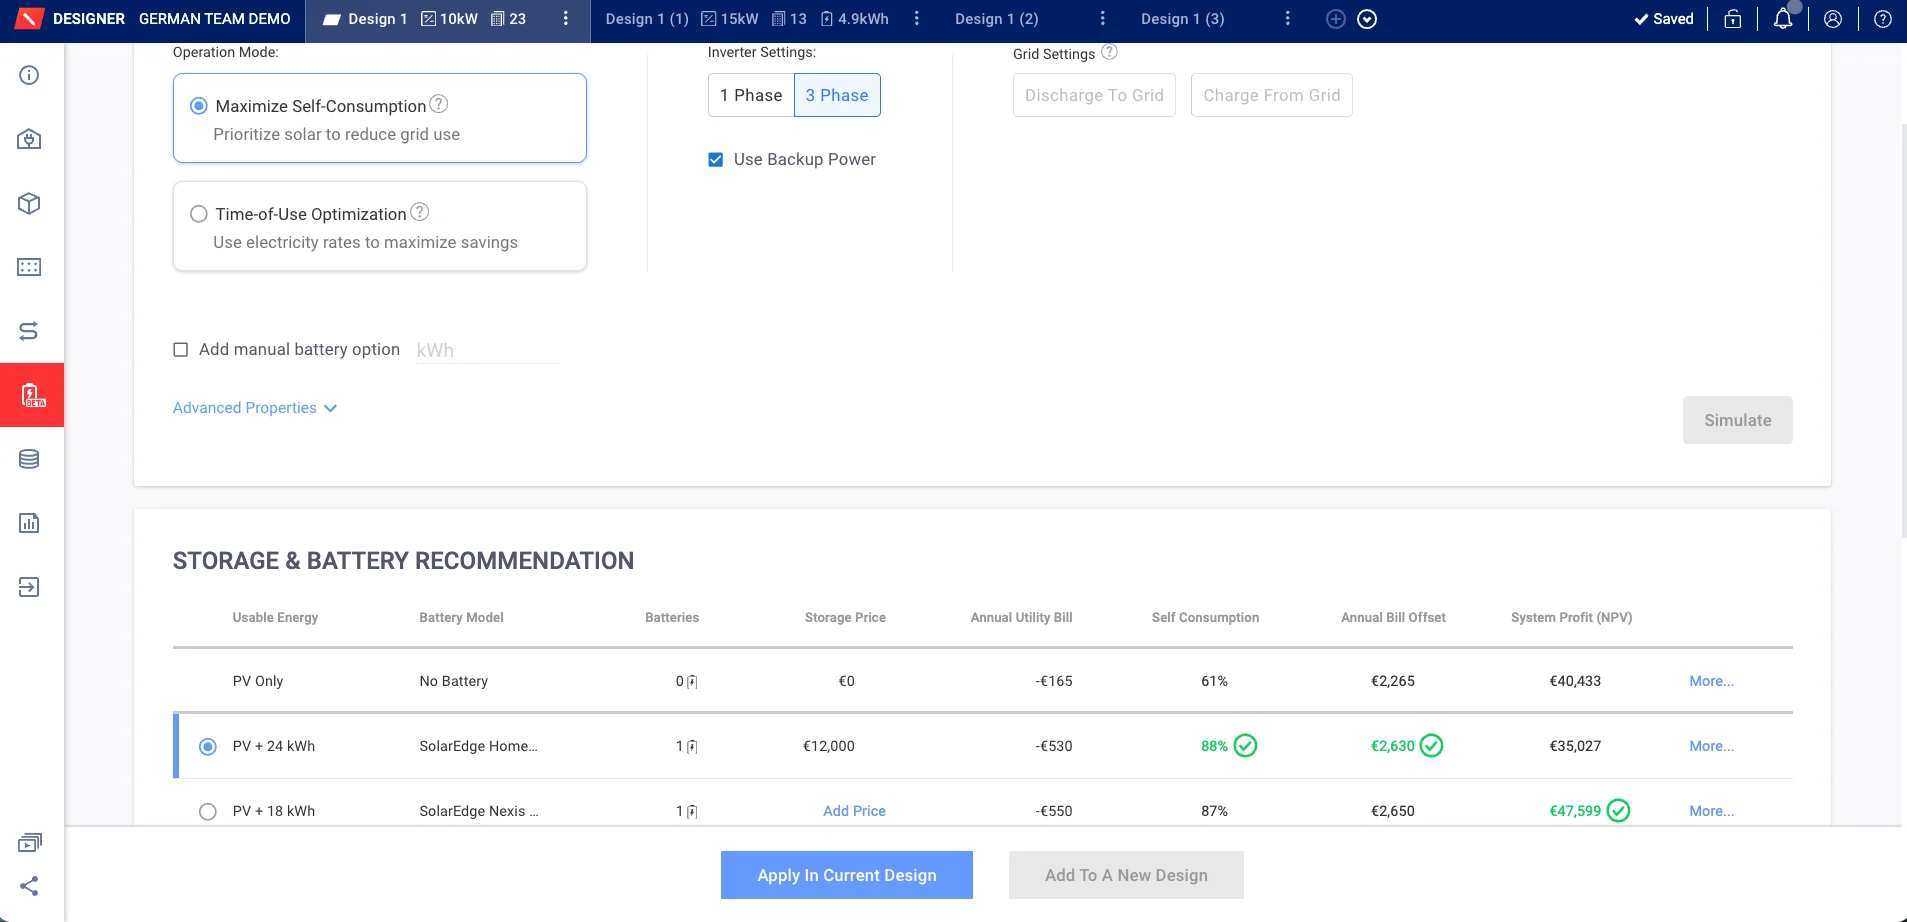Open the project info sidebar icon
Screen dimensions: 1907x922
click(x=29, y=75)
